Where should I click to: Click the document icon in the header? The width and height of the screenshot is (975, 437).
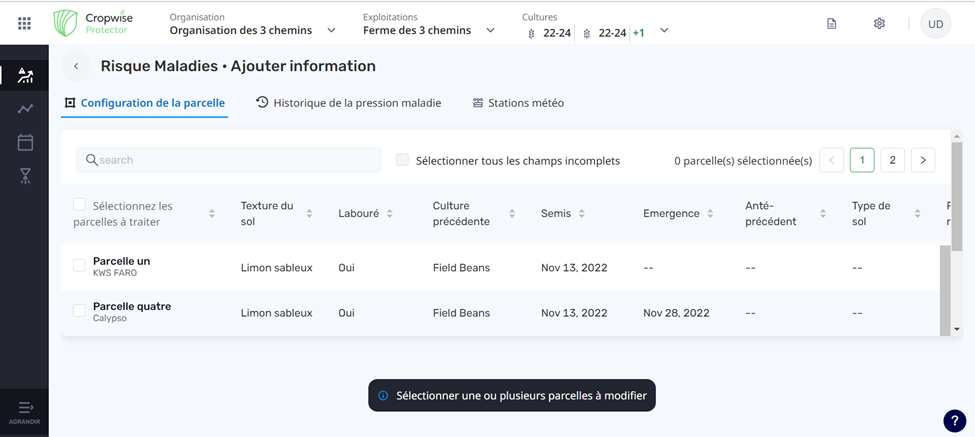click(831, 24)
